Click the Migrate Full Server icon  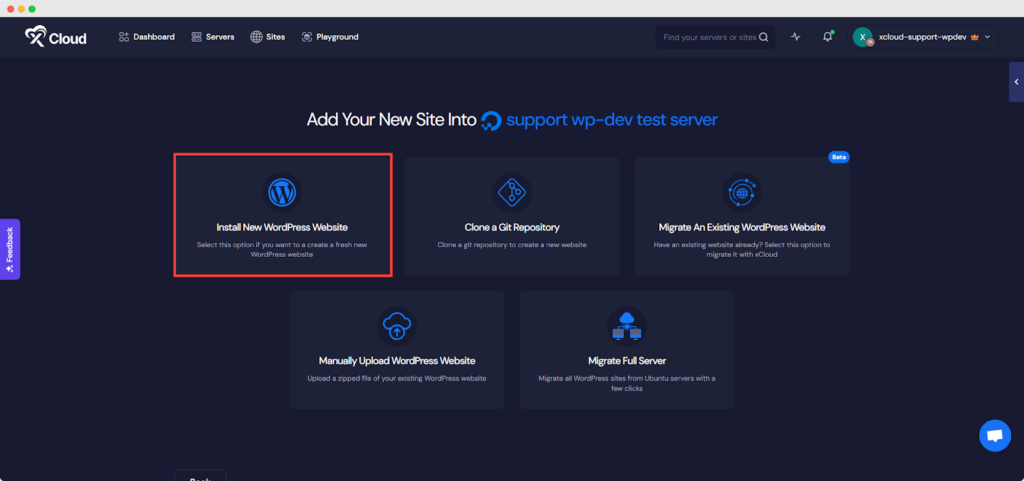[627, 326]
